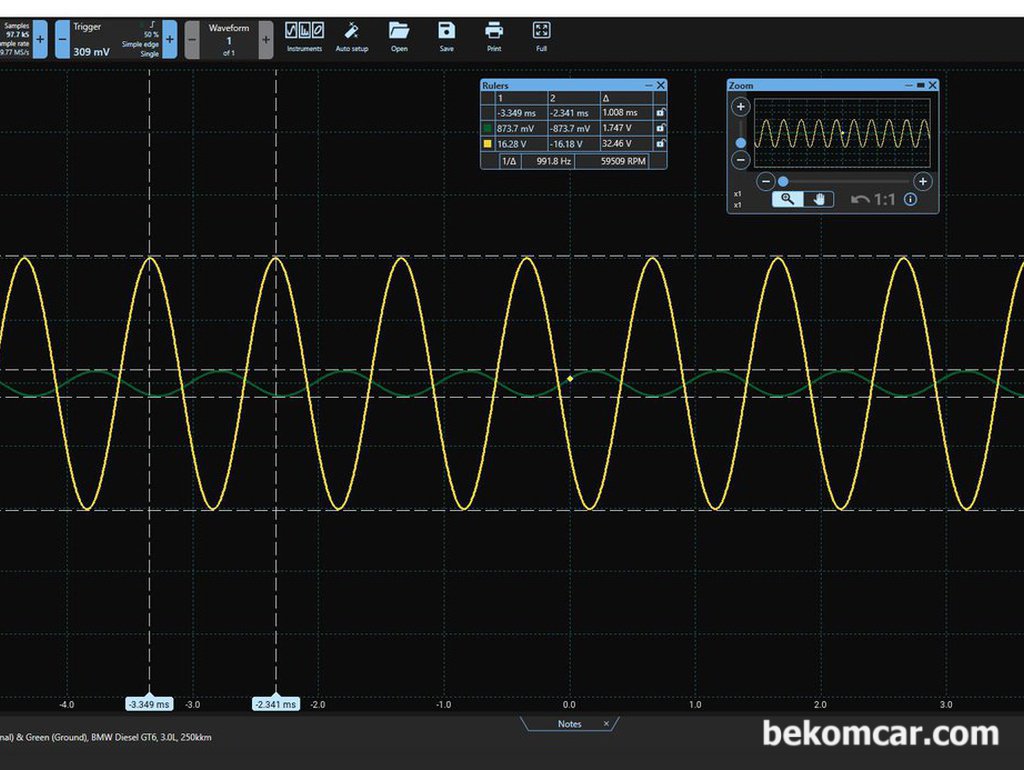The height and width of the screenshot is (770, 1024).
Task: Switch to Full screen view
Action: tap(541, 37)
